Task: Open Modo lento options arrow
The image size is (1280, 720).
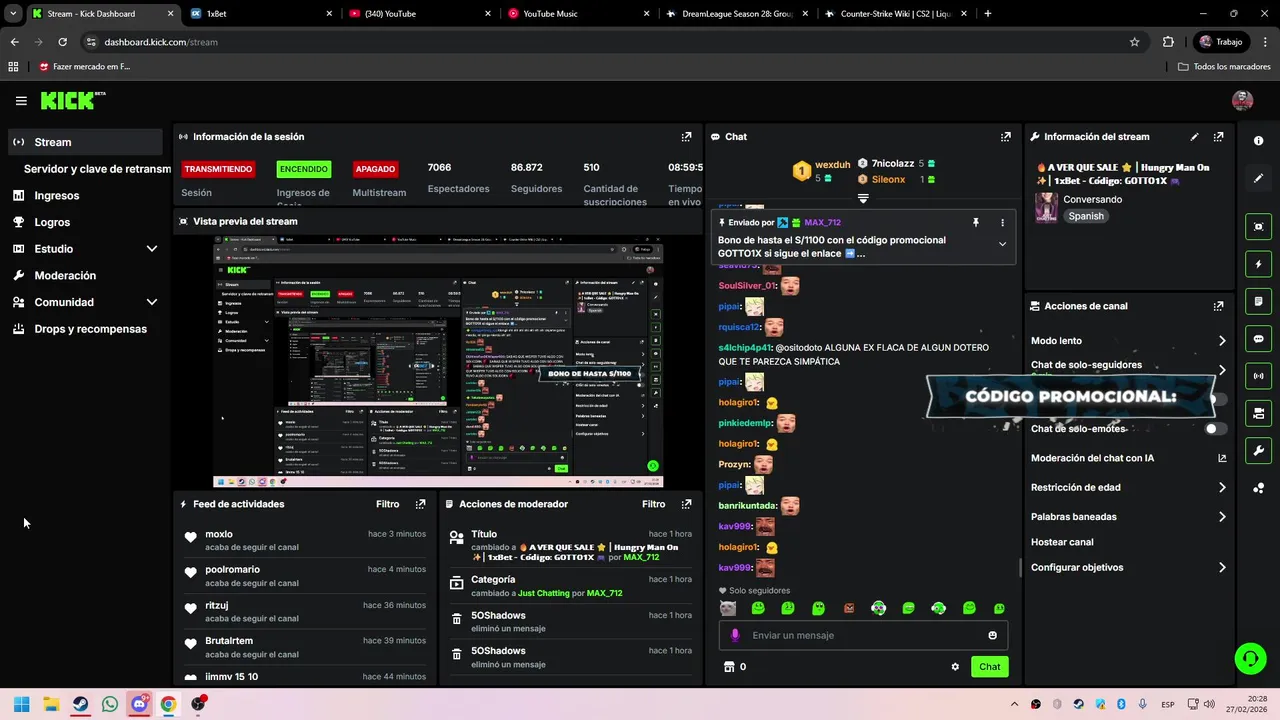Action: tap(1222, 341)
